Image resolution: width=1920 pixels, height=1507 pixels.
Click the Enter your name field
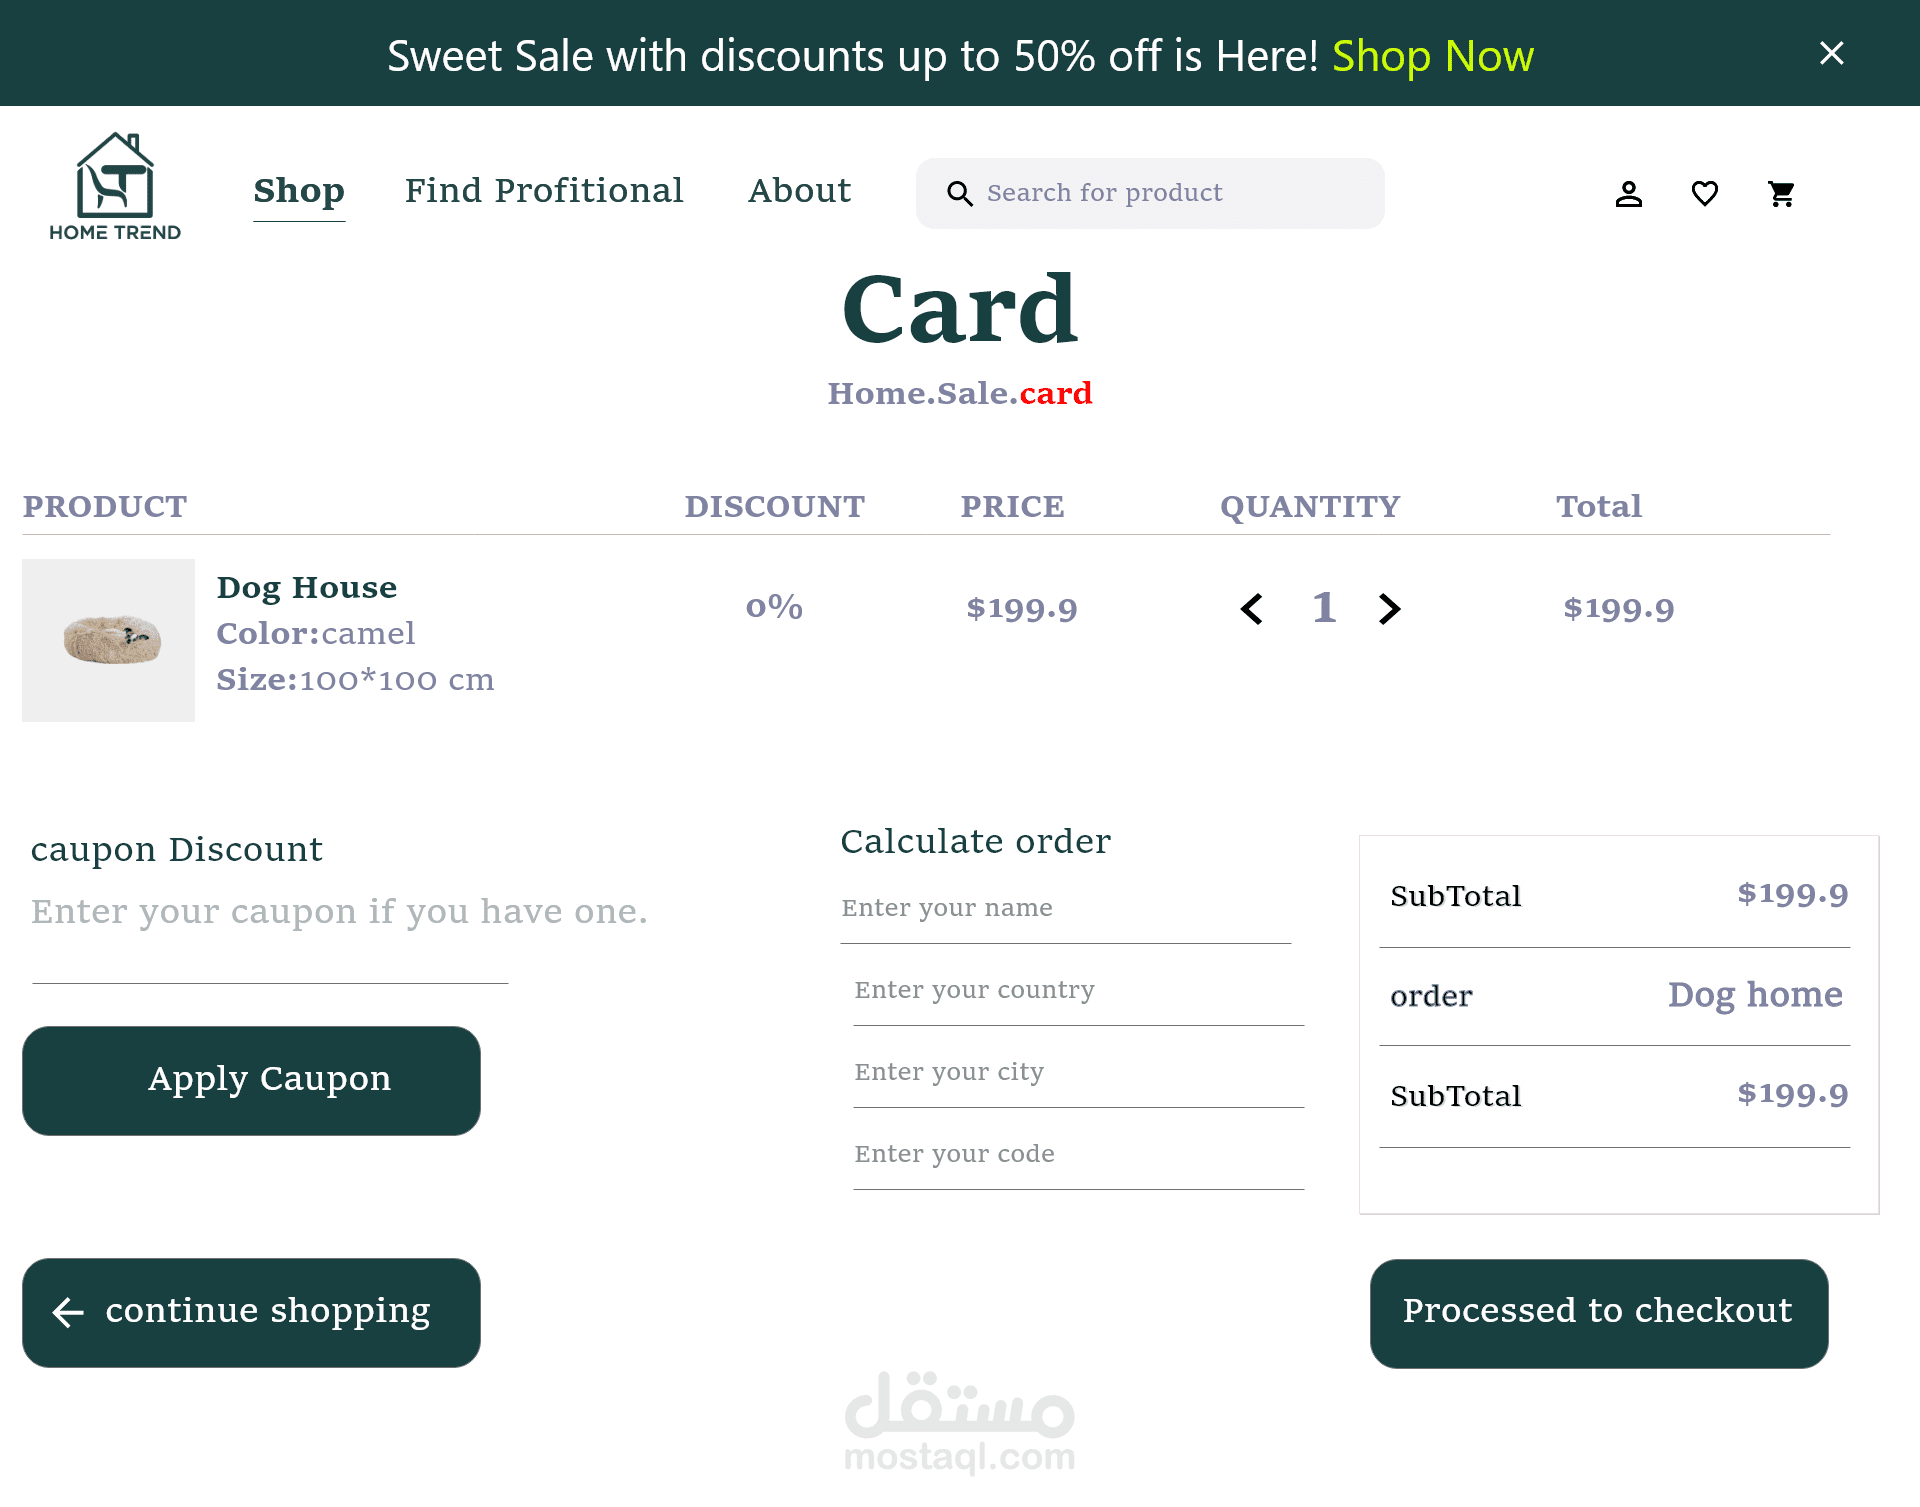tap(1065, 909)
